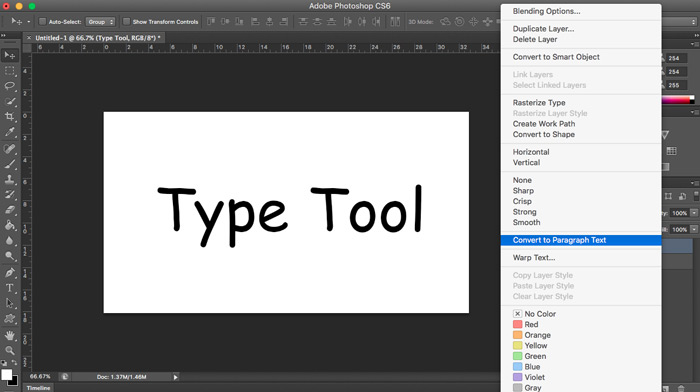The image size is (700, 392).
Task: Expand the toolbox with double-arrow
Action: 4,36
